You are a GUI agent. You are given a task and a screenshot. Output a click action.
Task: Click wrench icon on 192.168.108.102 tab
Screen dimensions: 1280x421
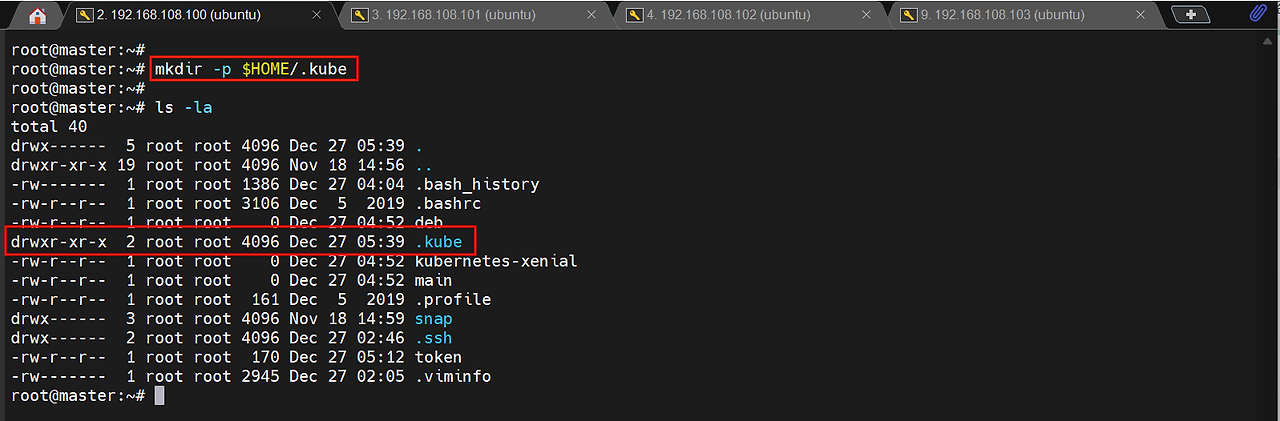633,15
